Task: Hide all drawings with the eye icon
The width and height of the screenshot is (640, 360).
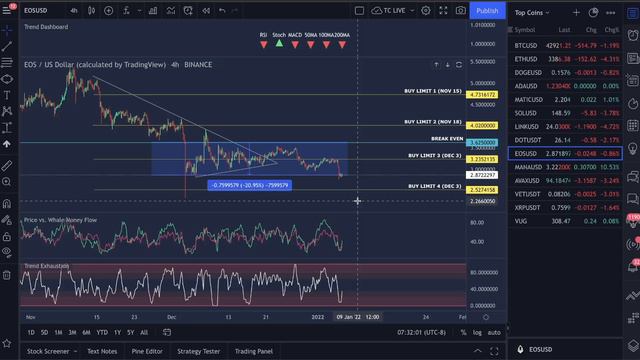Action: [x=7, y=252]
